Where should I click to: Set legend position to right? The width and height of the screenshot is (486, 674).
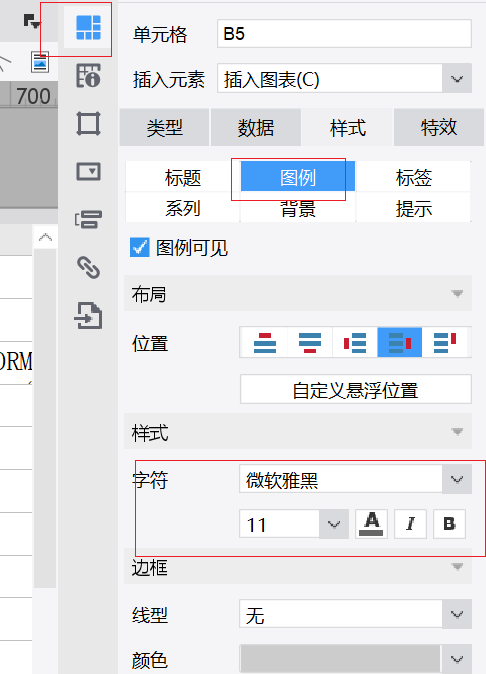click(400, 343)
